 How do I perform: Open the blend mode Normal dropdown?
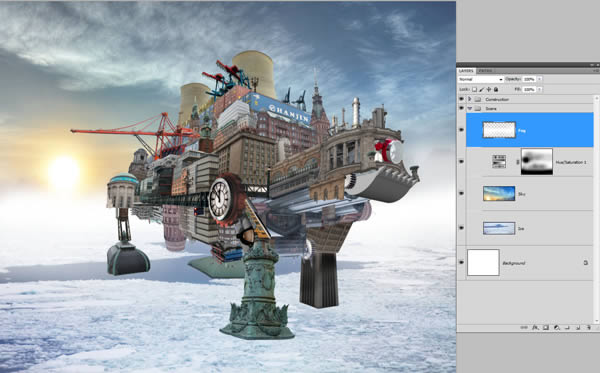(481, 79)
